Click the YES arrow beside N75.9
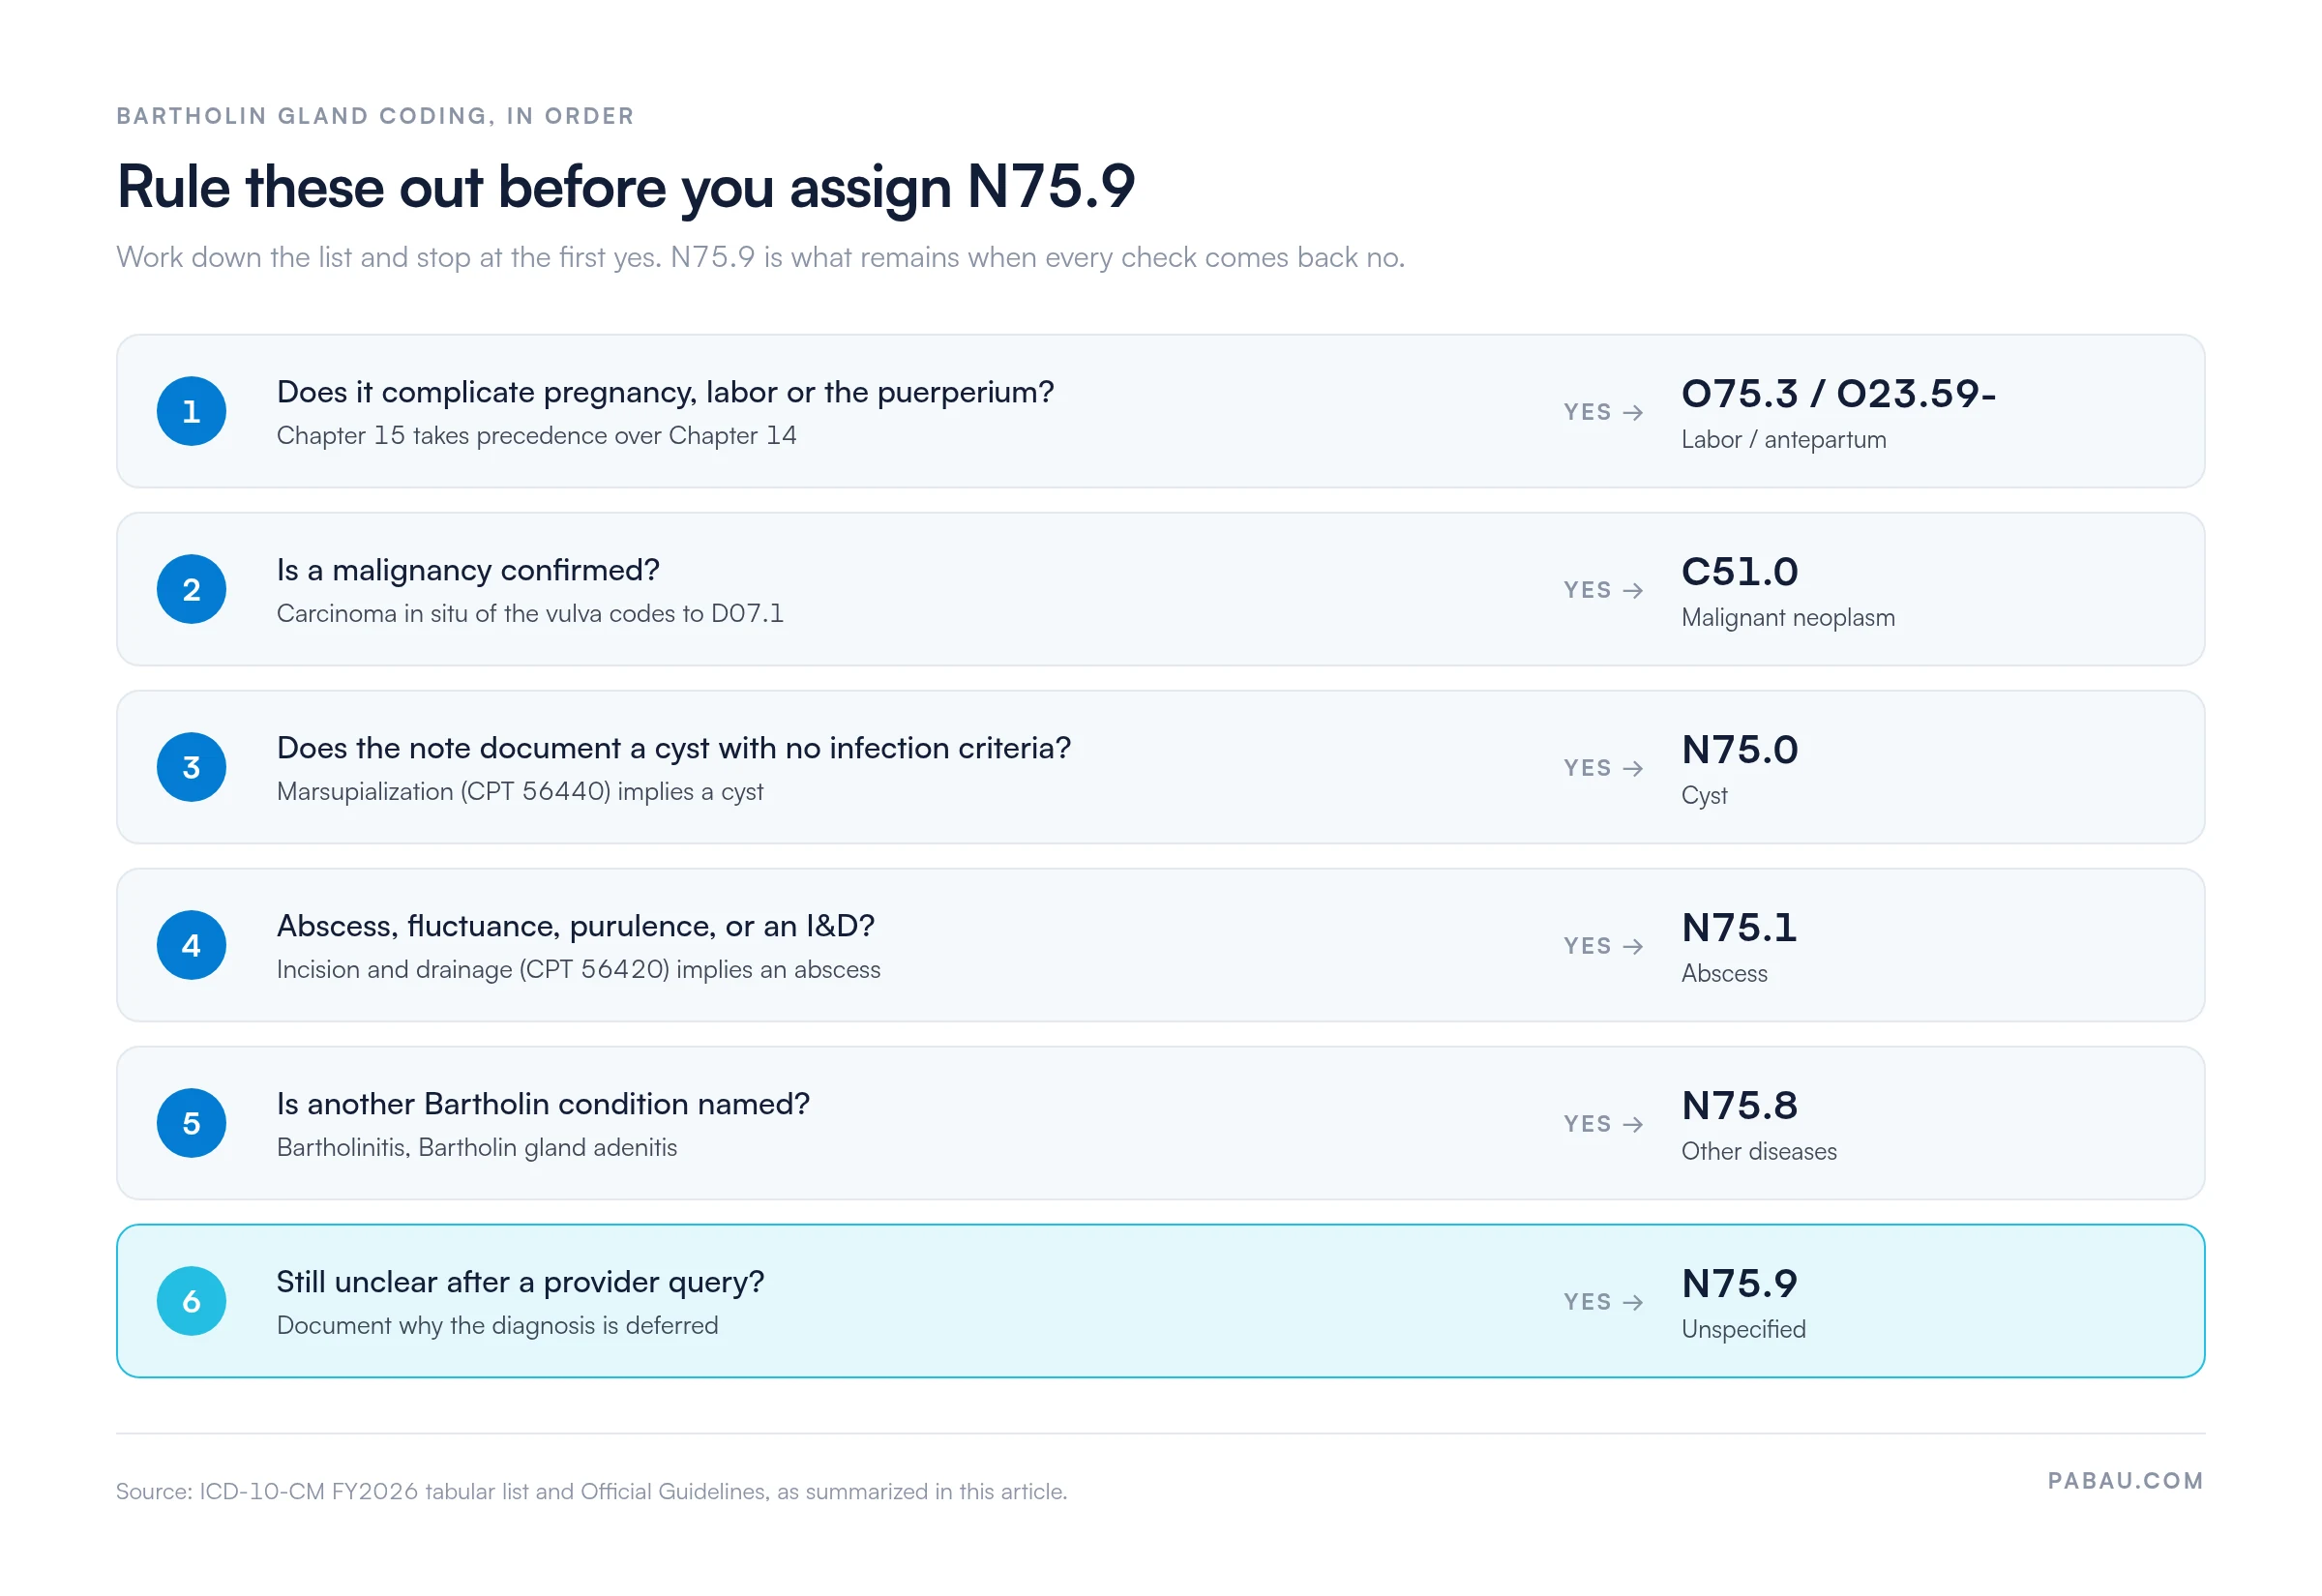Screen dimensions: 2322x1596 tap(1603, 1302)
